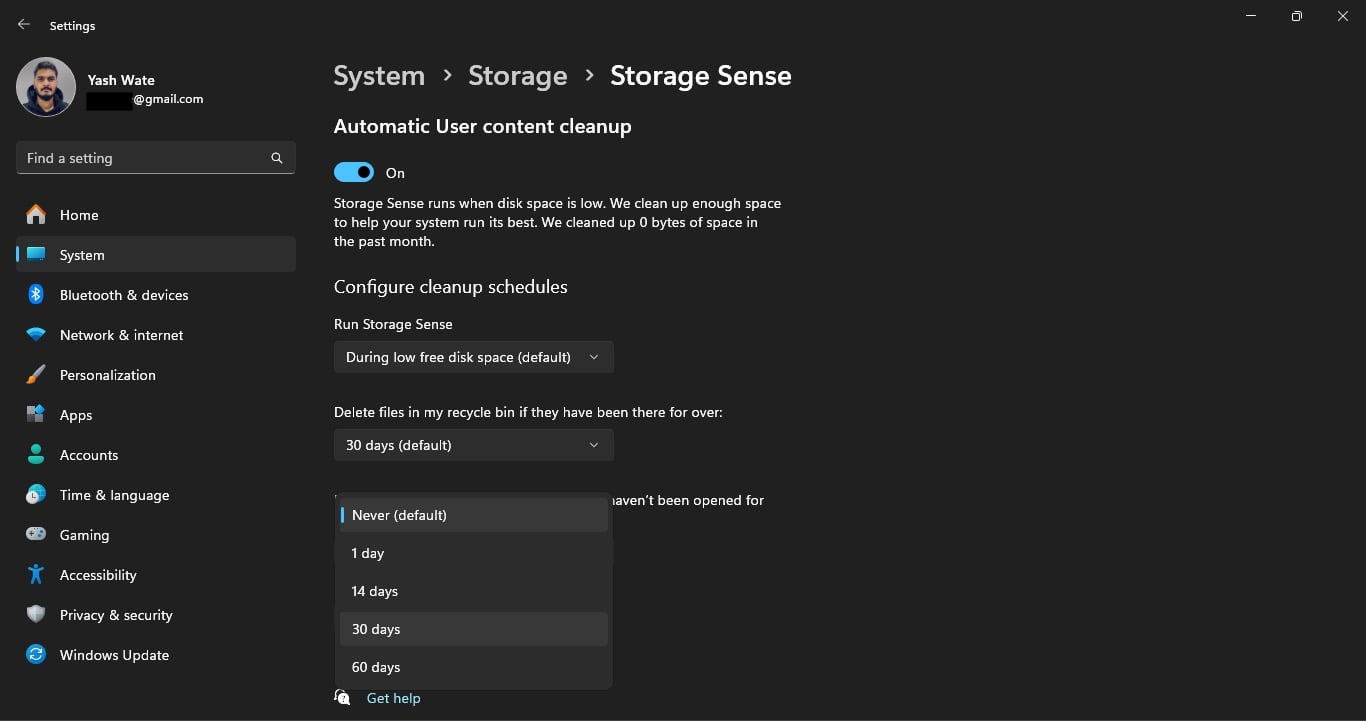
Task: Open Windows Update label
Action: coord(114,655)
